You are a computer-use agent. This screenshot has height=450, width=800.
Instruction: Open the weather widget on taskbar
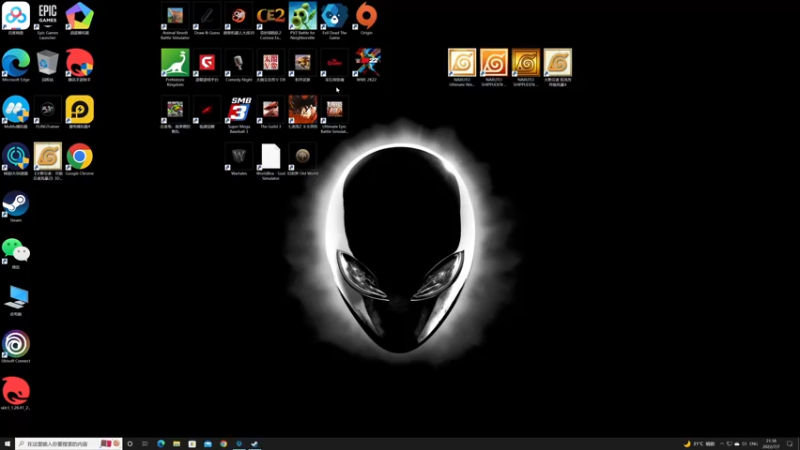(699, 444)
